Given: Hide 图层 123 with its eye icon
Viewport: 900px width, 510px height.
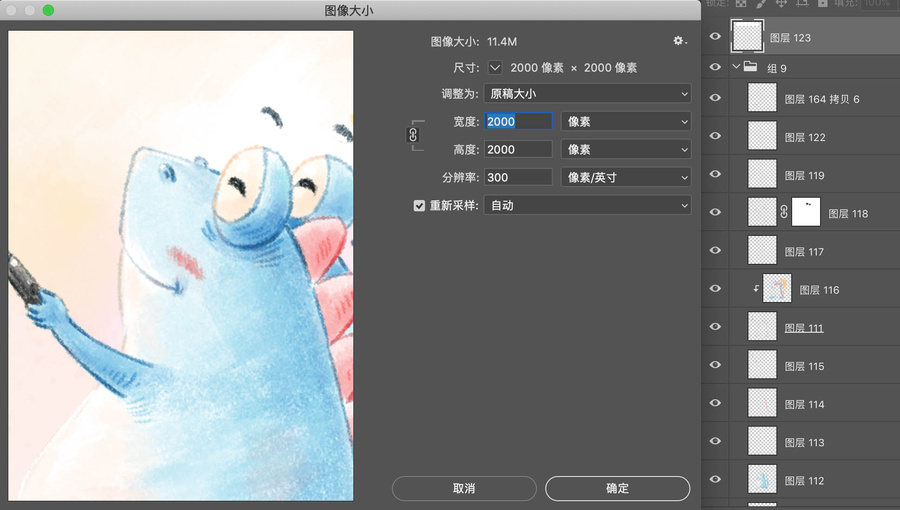Looking at the screenshot, I should [715, 37].
